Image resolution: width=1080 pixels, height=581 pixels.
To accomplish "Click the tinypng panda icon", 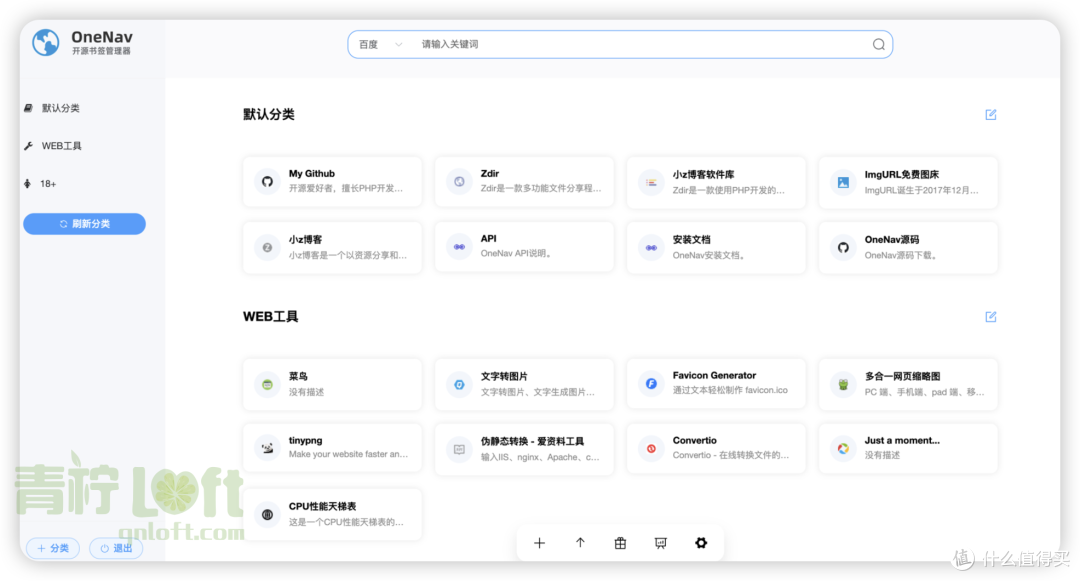I will pos(267,448).
